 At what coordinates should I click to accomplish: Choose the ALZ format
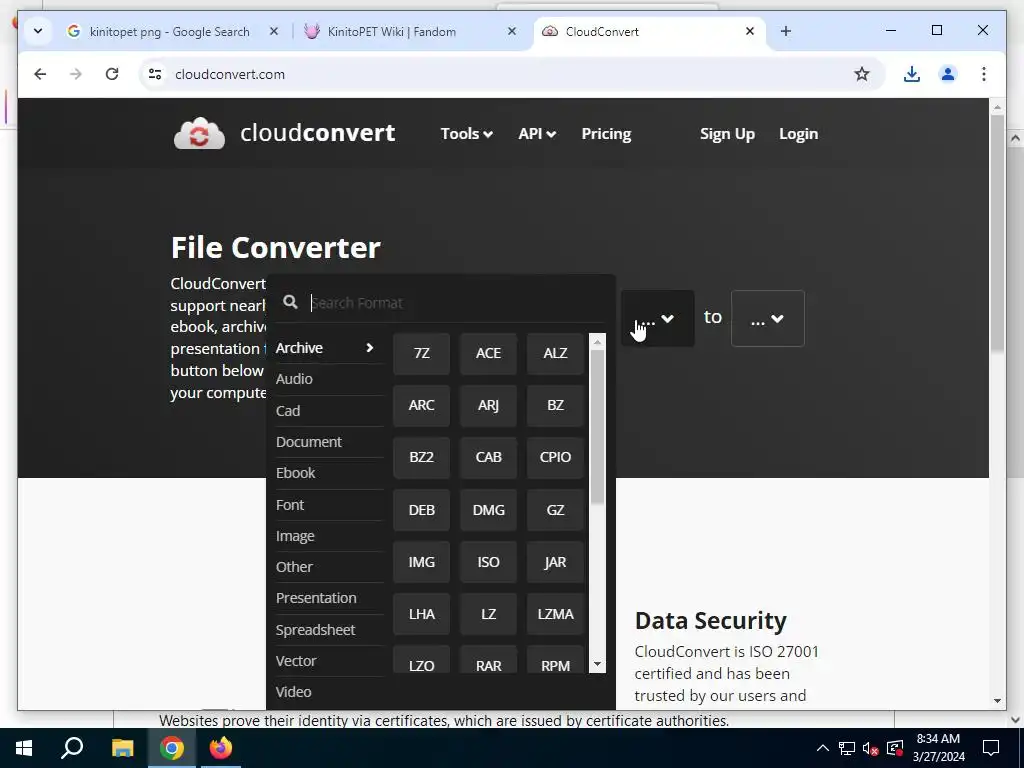click(555, 353)
